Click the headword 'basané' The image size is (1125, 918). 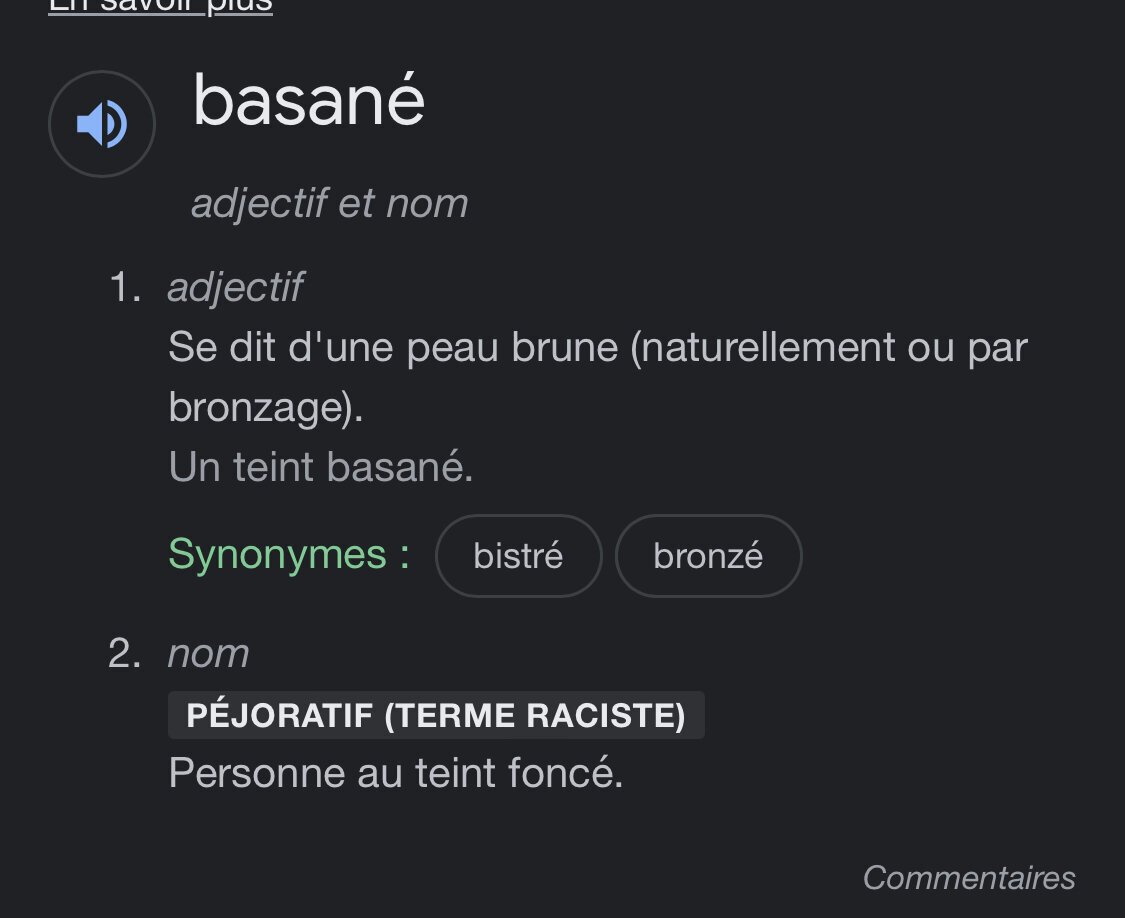pos(309,100)
